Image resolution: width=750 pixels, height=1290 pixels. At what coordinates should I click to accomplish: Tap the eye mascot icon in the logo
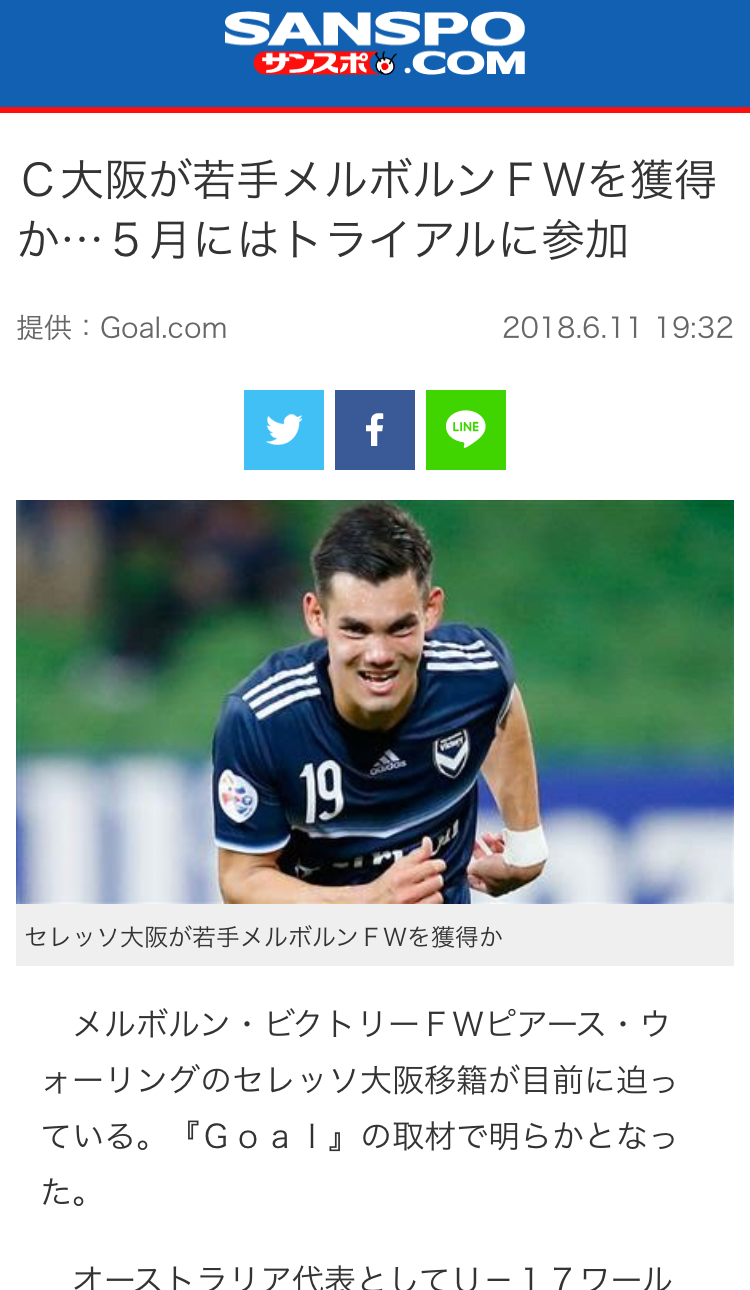(386, 63)
